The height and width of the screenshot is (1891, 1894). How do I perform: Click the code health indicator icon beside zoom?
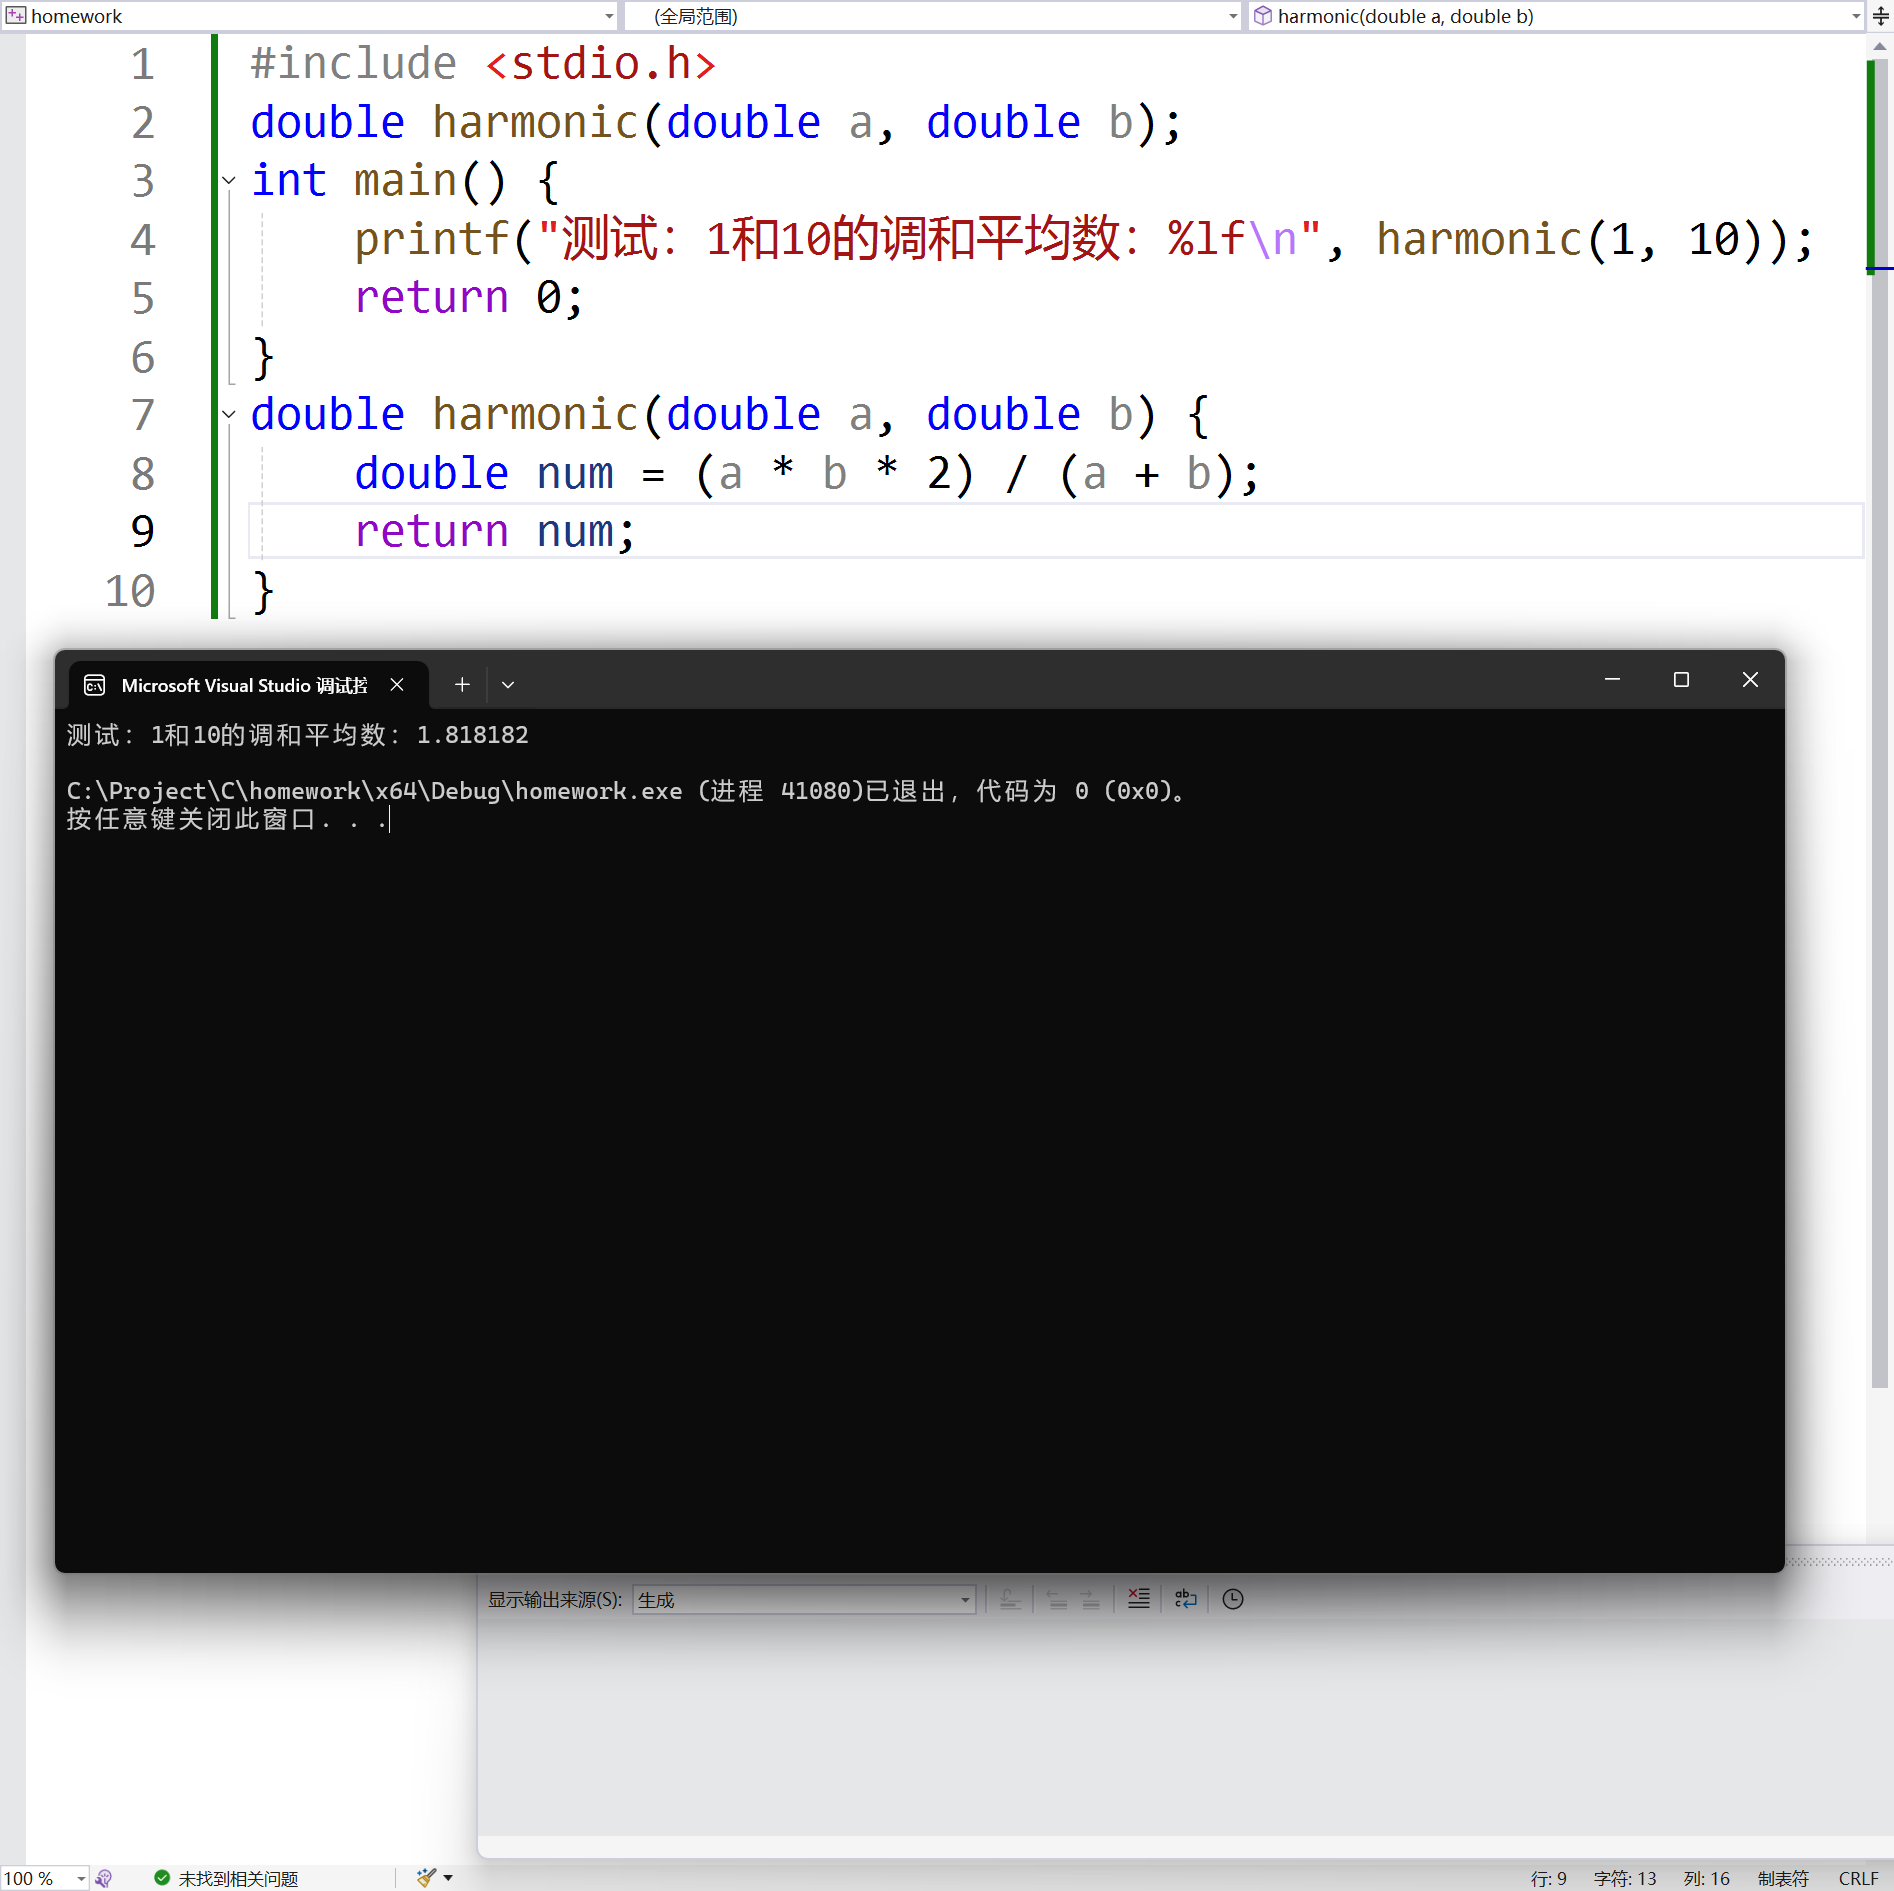[104, 1879]
